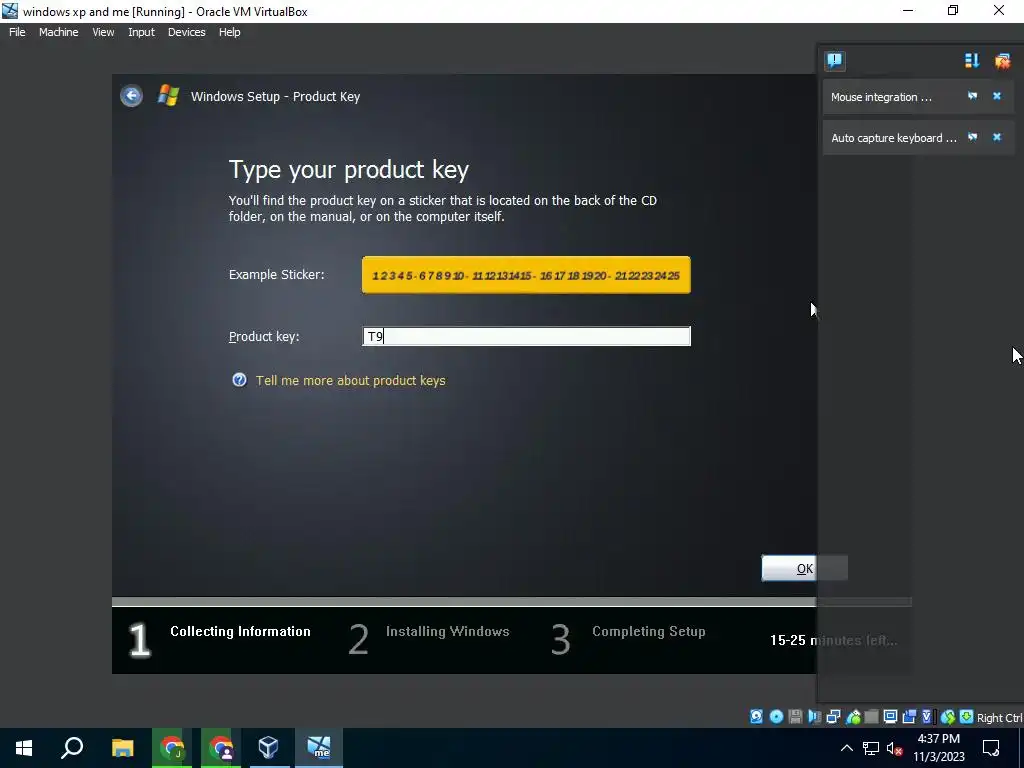The height and width of the screenshot is (768, 1024).
Task: Click the USB devices status icon
Action: [853, 716]
